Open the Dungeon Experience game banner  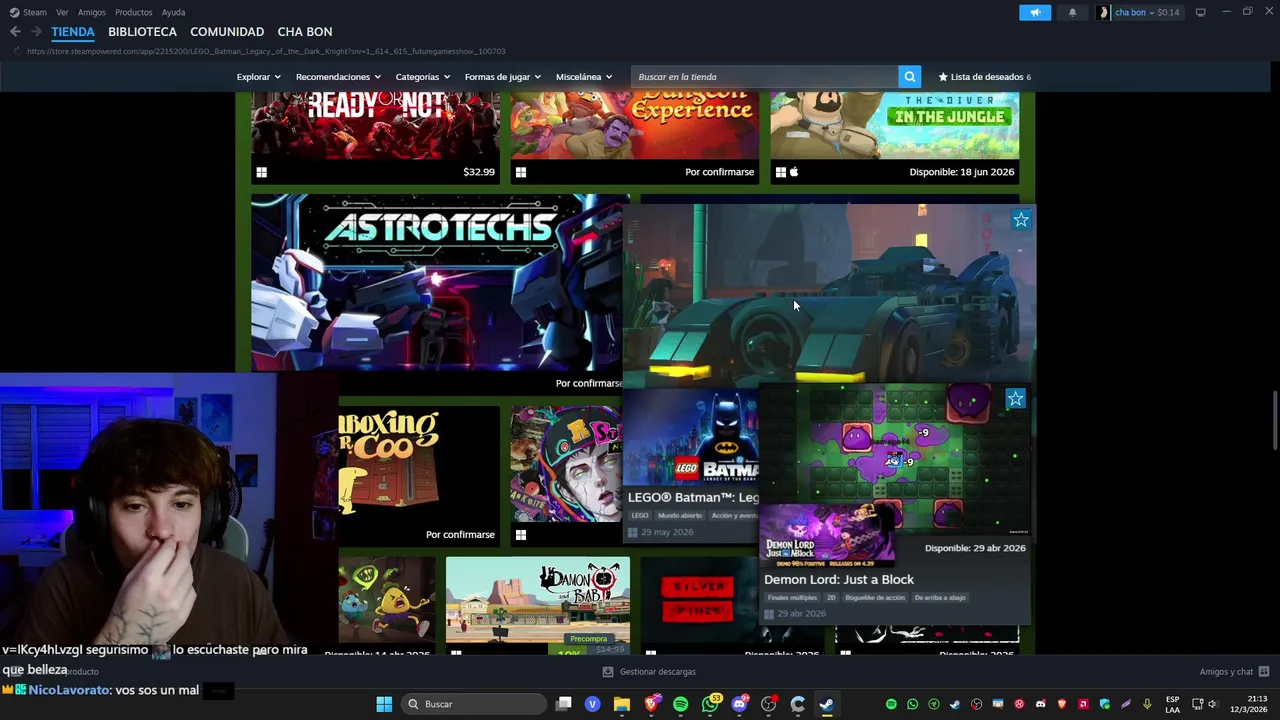click(x=634, y=125)
